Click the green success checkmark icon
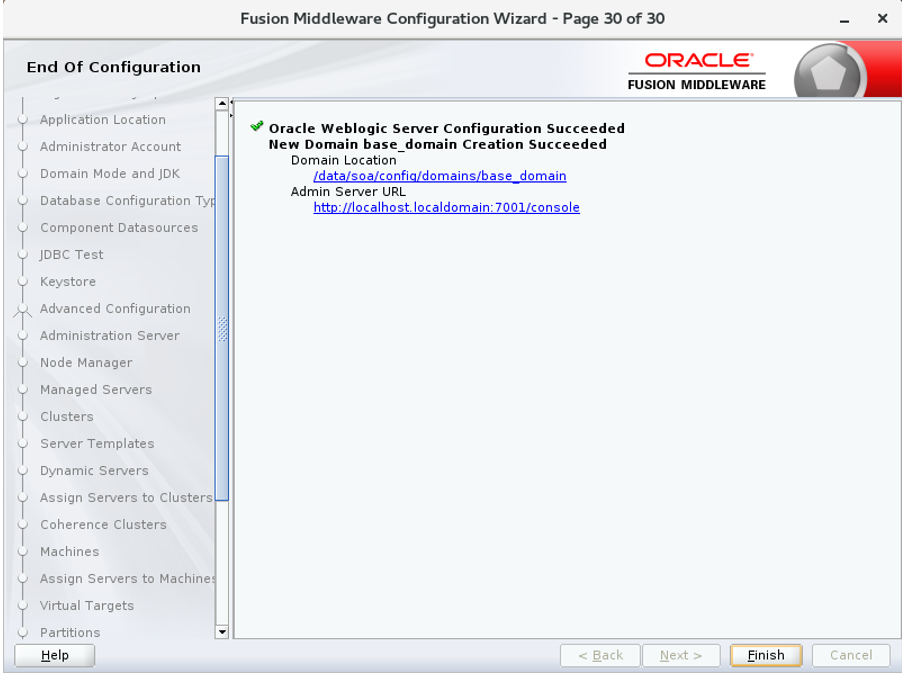Viewport: 902px width, 674px height. [257, 127]
